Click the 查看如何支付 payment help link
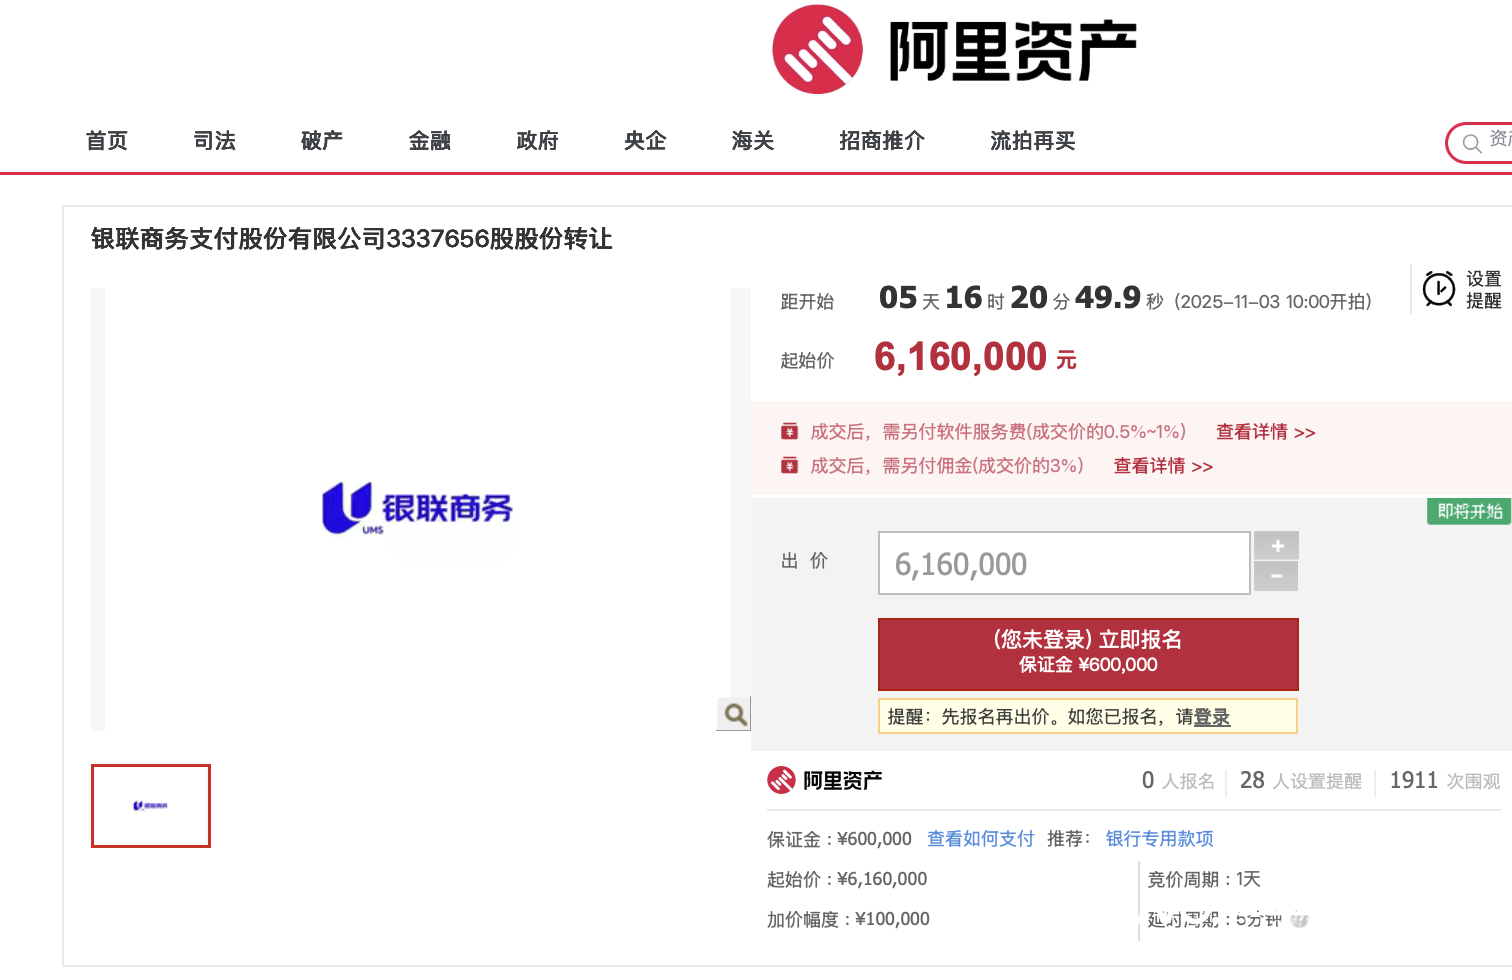 [979, 839]
